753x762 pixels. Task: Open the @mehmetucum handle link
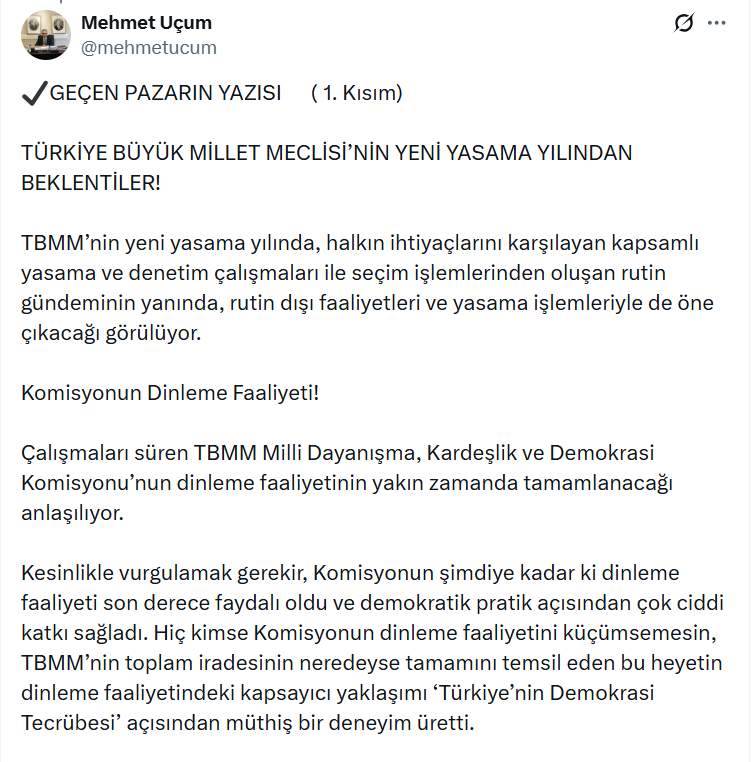pos(148,47)
